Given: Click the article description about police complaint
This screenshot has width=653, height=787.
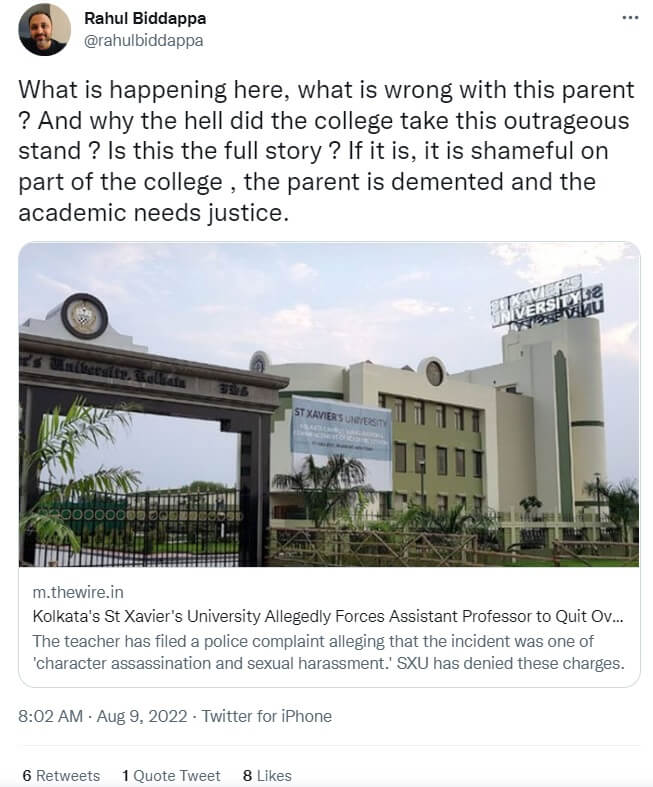Looking at the screenshot, I should point(325,650).
